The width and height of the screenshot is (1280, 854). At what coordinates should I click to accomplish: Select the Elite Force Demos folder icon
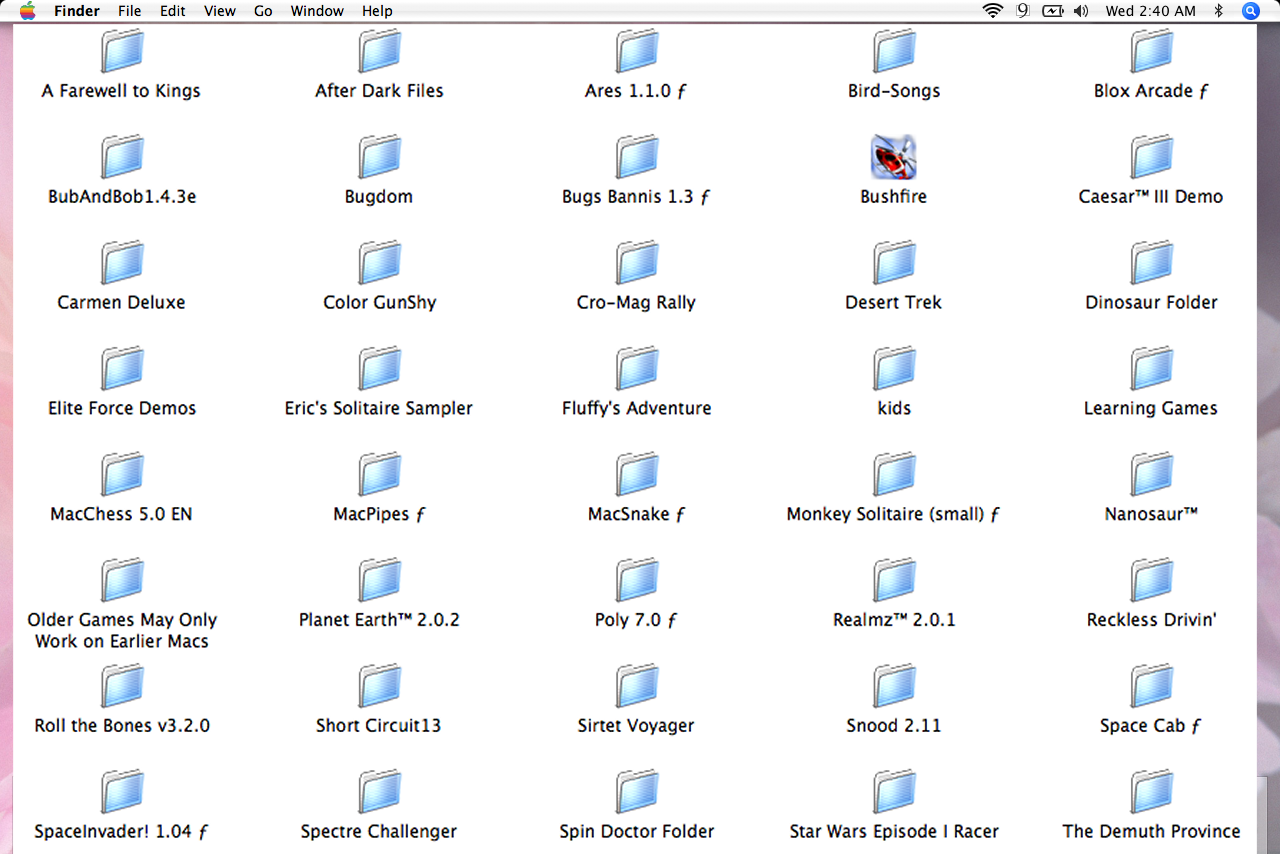point(122,368)
